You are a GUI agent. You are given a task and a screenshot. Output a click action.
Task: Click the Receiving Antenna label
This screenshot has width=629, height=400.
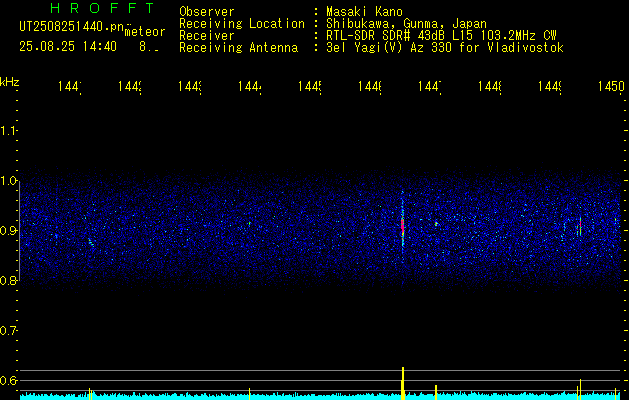click(x=239, y=48)
